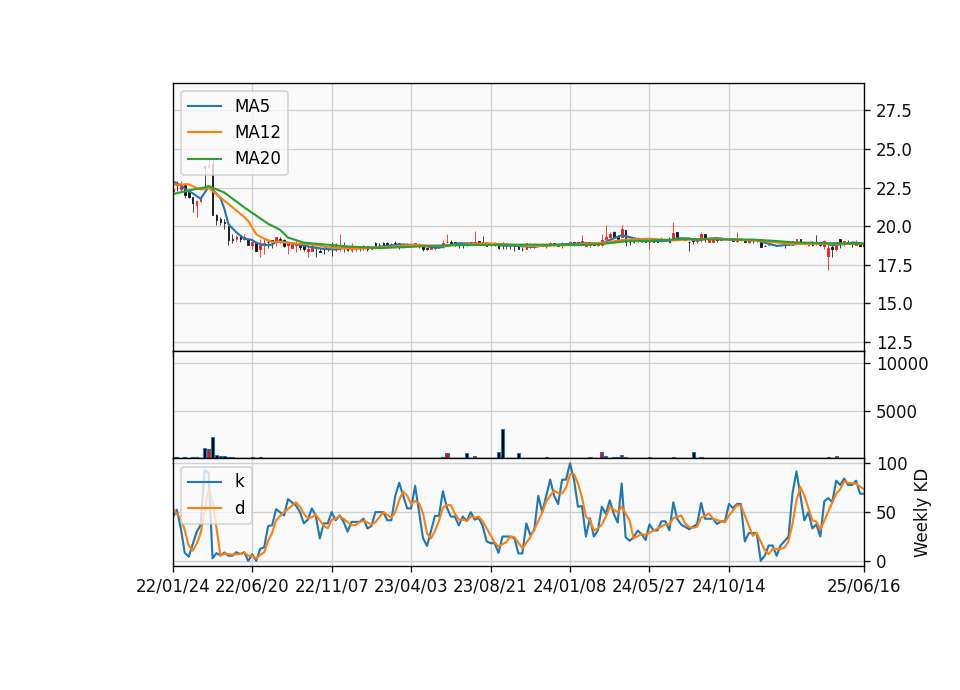Click the 24/01/08 date label
This screenshot has height=690, width=960.
point(570,586)
